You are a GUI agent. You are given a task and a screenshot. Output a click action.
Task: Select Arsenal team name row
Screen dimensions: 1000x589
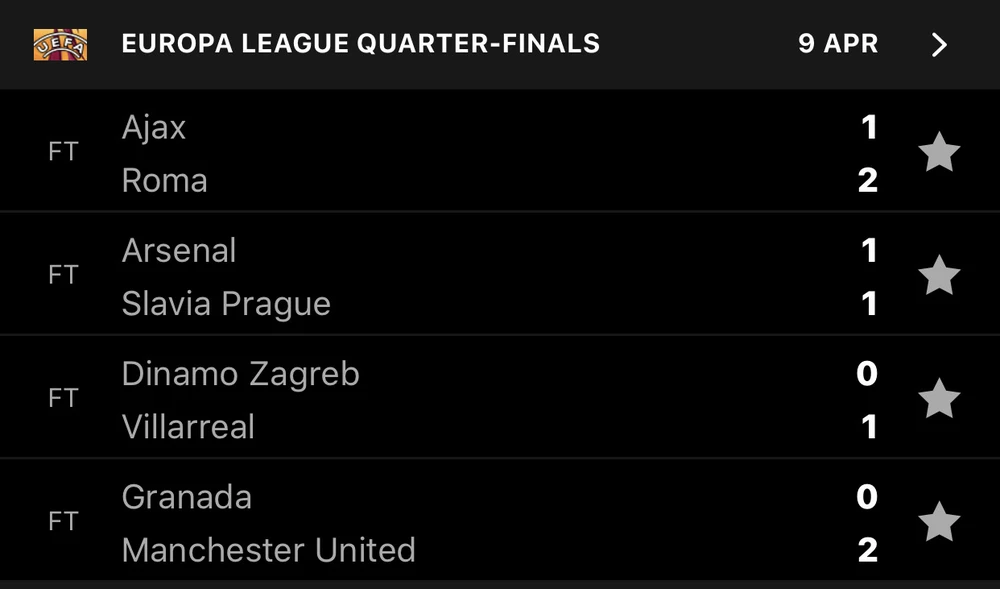click(179, 250)
